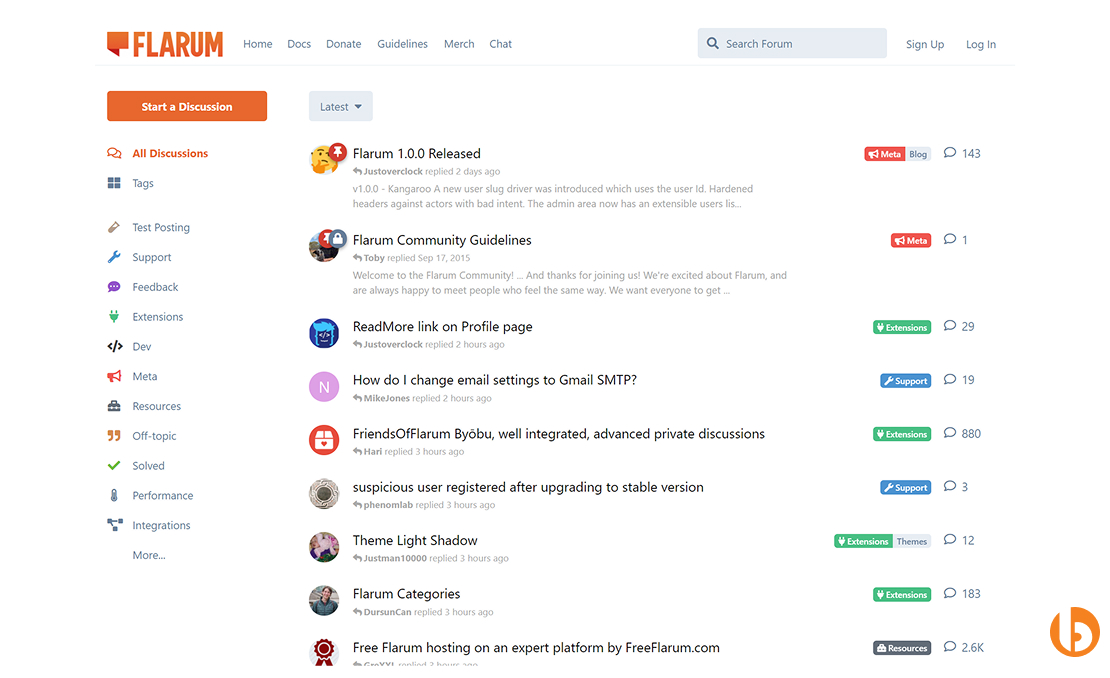This screenshot has height=678, width=1110.
Task: Click the Tags grid icon
Action: coord(114,183)
